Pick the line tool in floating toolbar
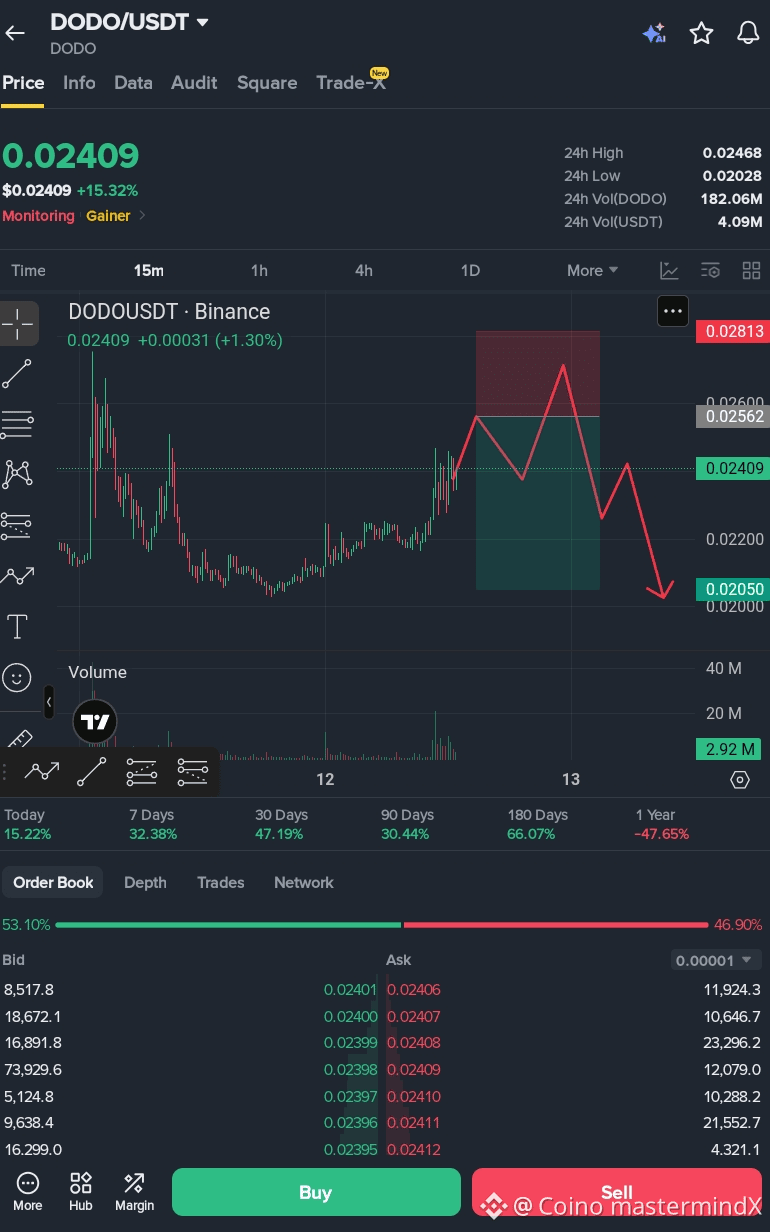The image size is (770, 1232). tap(92, 771)
